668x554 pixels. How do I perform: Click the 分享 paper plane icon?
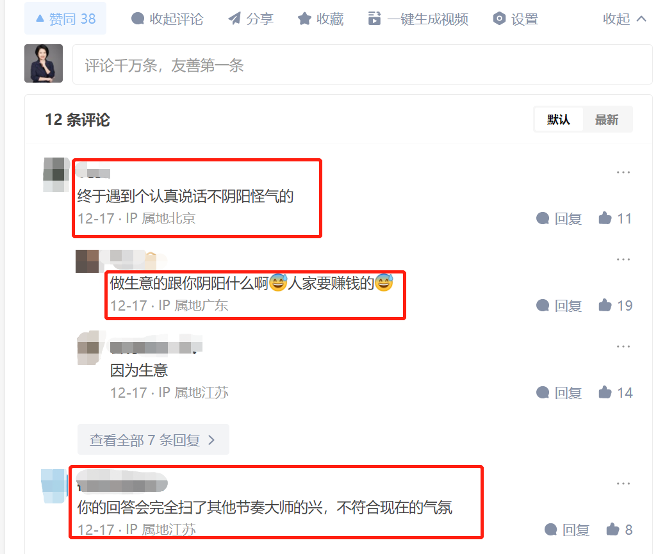point(235,19)
